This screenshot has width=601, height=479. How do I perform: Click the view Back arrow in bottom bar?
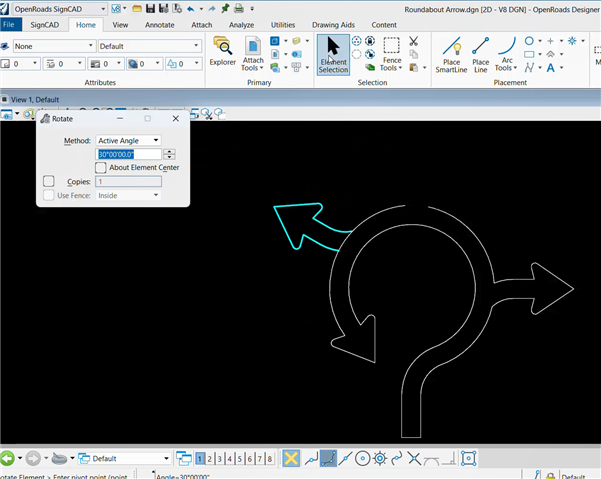pos(8,459)
